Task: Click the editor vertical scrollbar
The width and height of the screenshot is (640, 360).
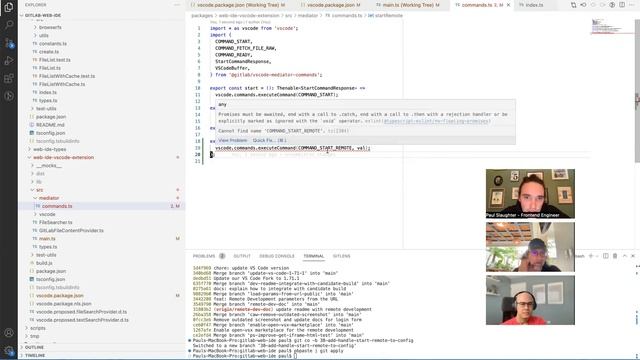Action: [x=637, y=90]
